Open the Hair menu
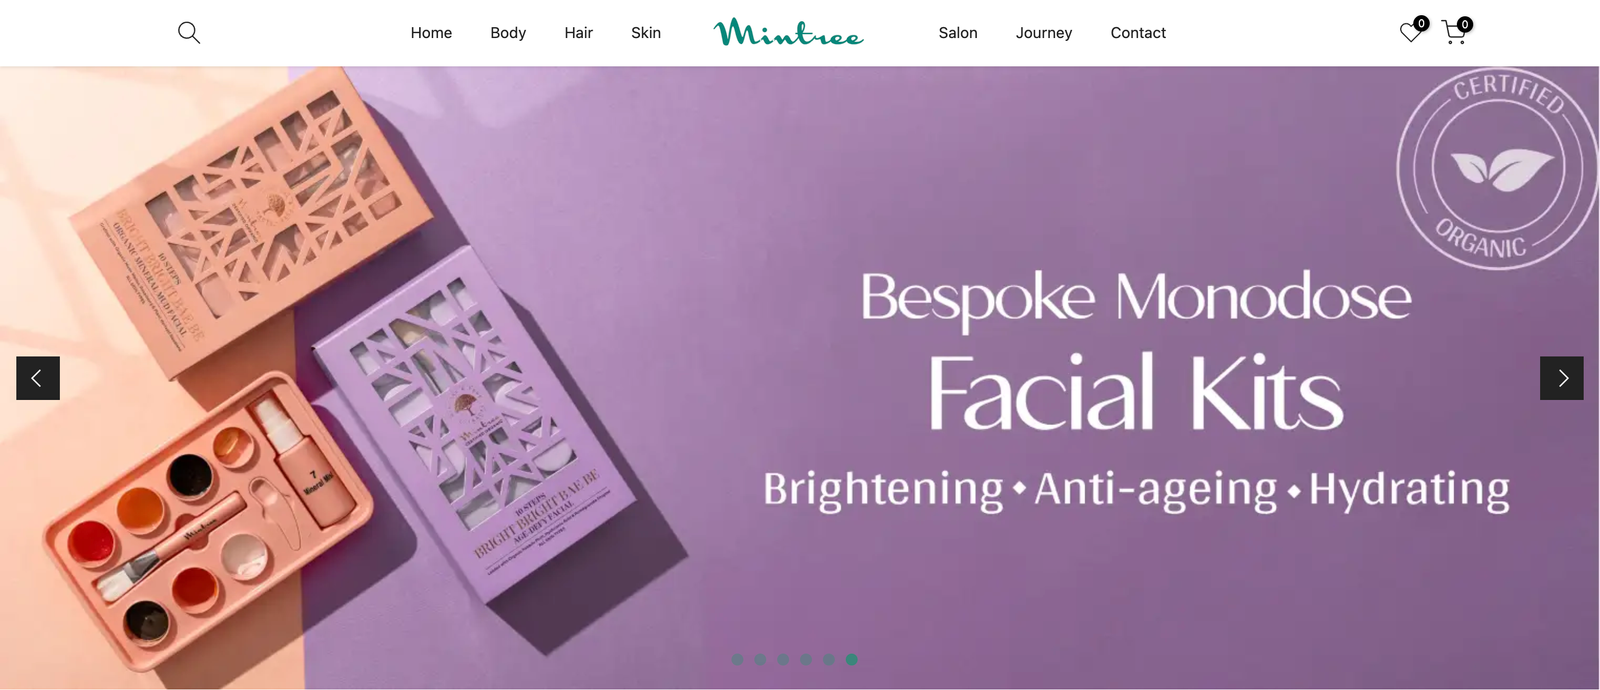The height and width of the screenshot is (690, 1600). coord(578,33)
